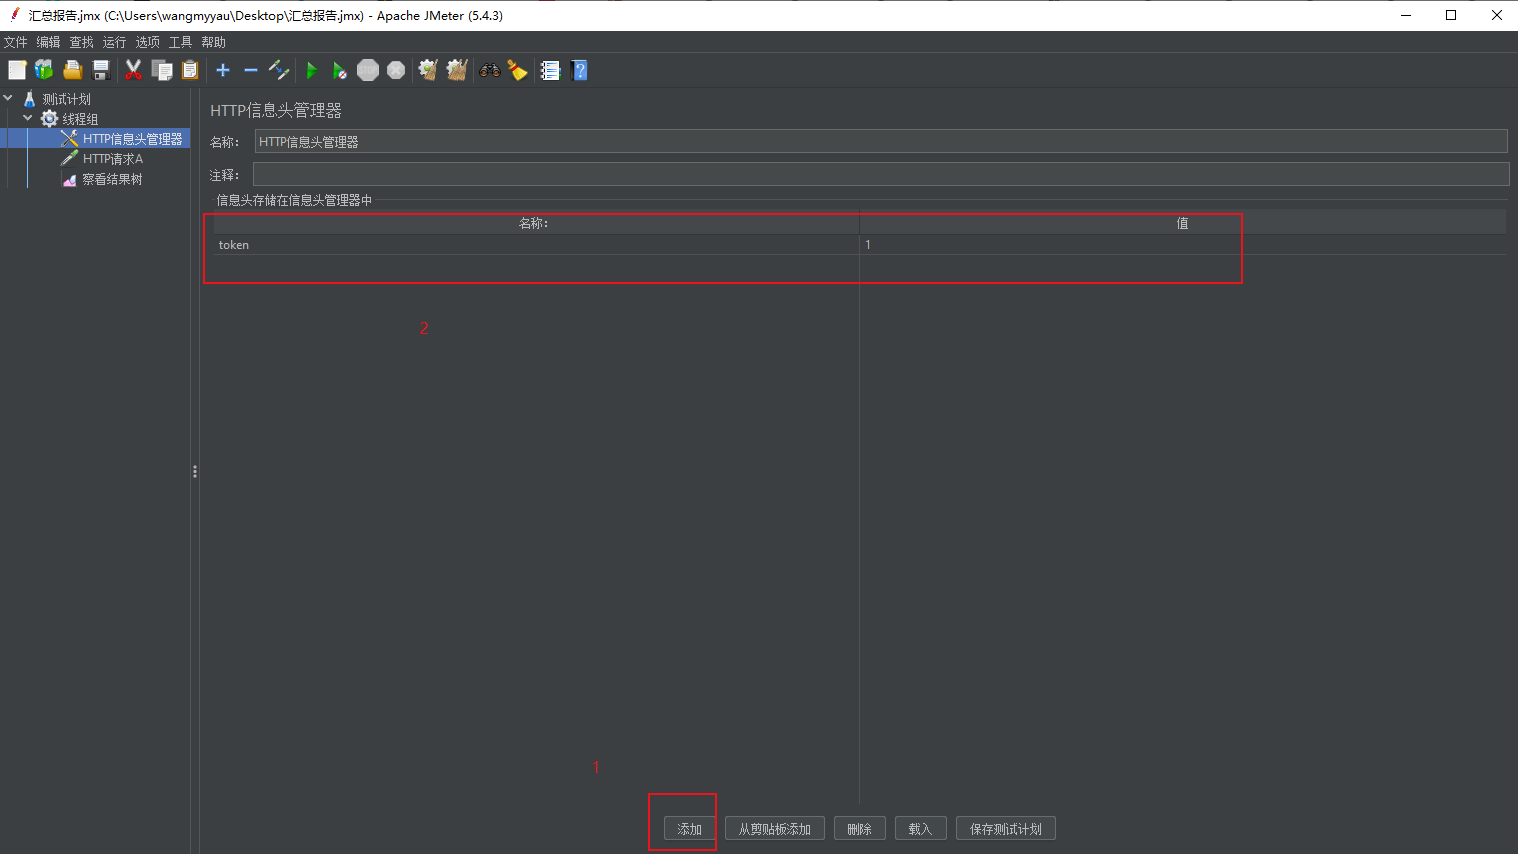
Task: Click the Copy icon in toolbar
Action: click(x=162, y=70)
